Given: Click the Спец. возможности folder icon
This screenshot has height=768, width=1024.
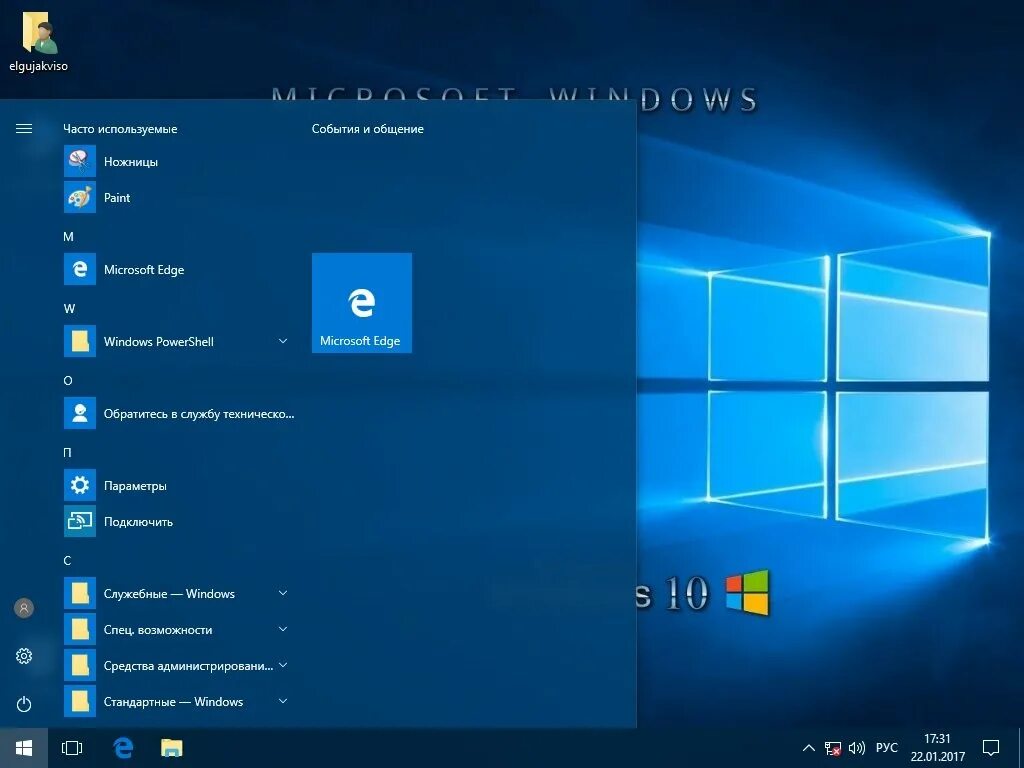Looking at the screenshot, I should (x=80, y=630).
